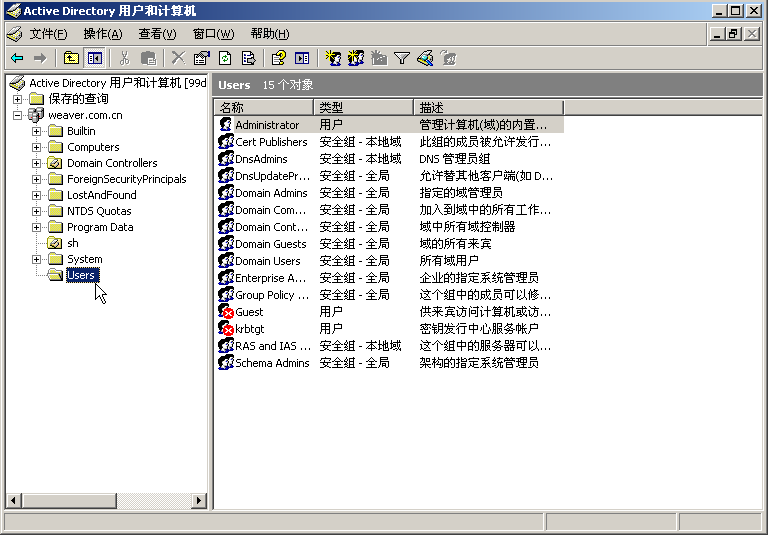The image size is (768, 535).
Task: Select the Domain Controllers tree item
Action: (112, 163)
